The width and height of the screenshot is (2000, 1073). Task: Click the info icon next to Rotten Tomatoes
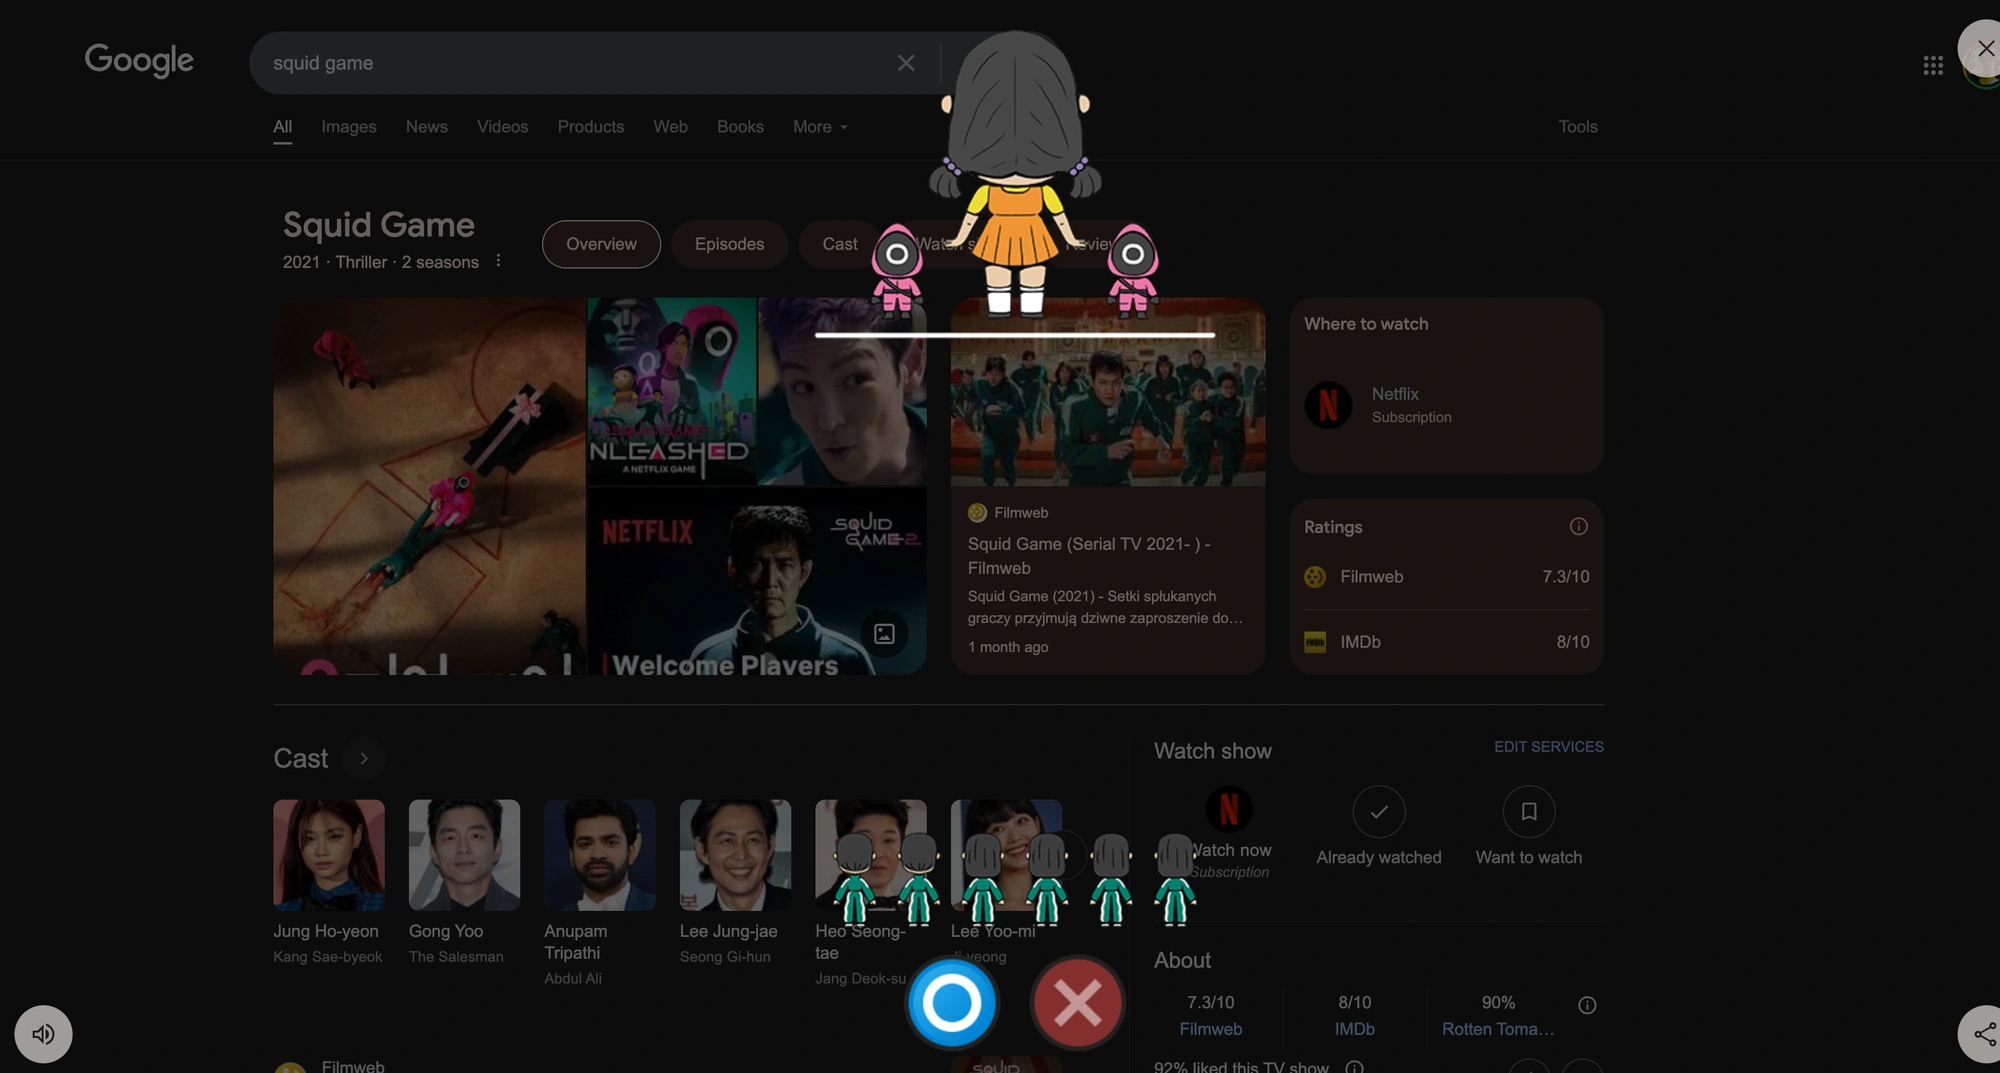tap(1587, 1005)
